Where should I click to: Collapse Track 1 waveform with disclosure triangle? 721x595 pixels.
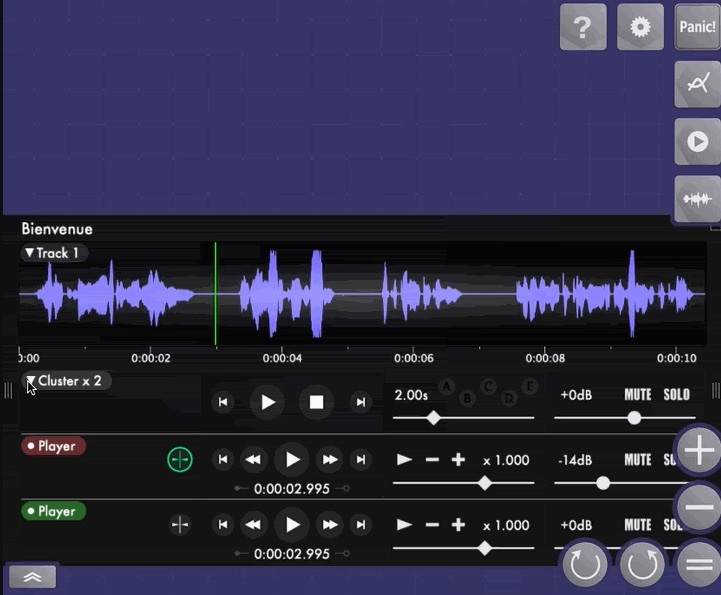(30, 253)
